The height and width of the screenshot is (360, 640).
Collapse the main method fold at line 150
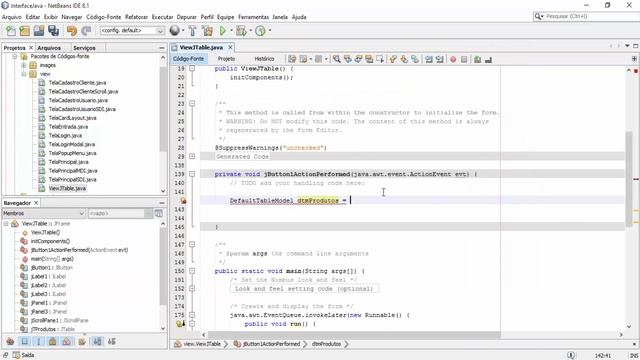click(192, 271)
